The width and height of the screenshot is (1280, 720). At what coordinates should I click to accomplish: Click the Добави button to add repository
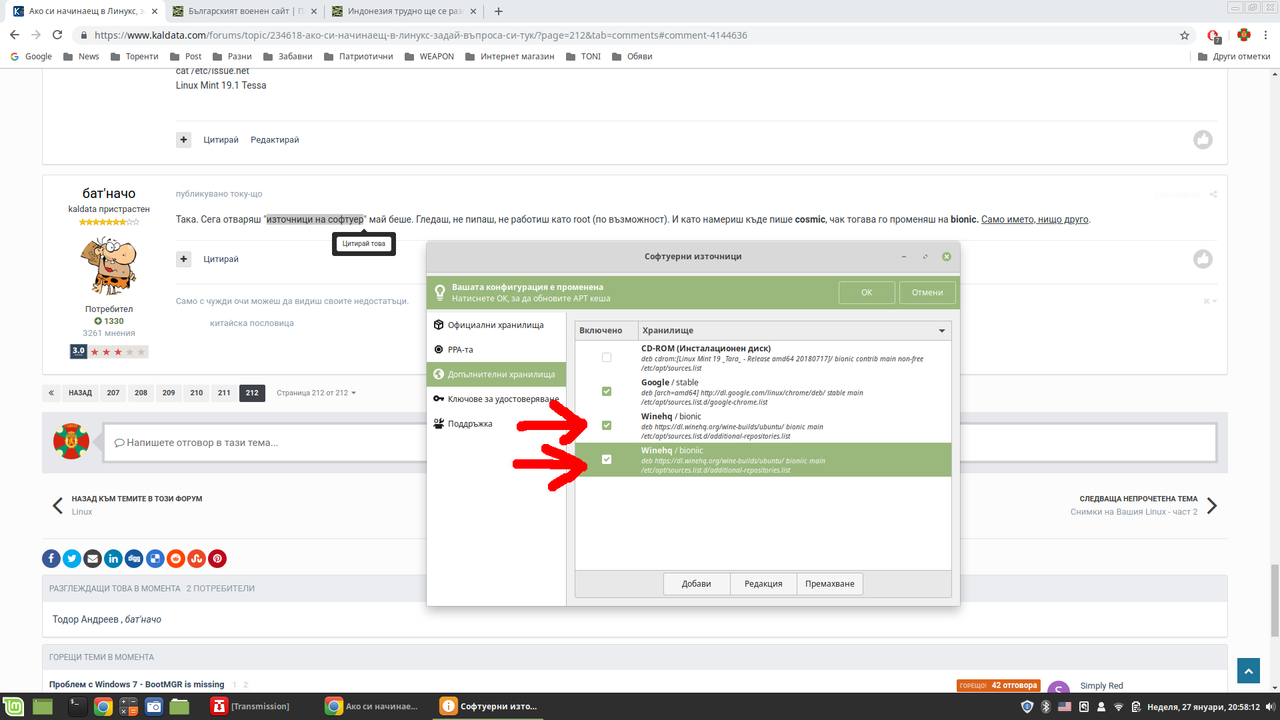pyautogui.click(x=697, y=584)
